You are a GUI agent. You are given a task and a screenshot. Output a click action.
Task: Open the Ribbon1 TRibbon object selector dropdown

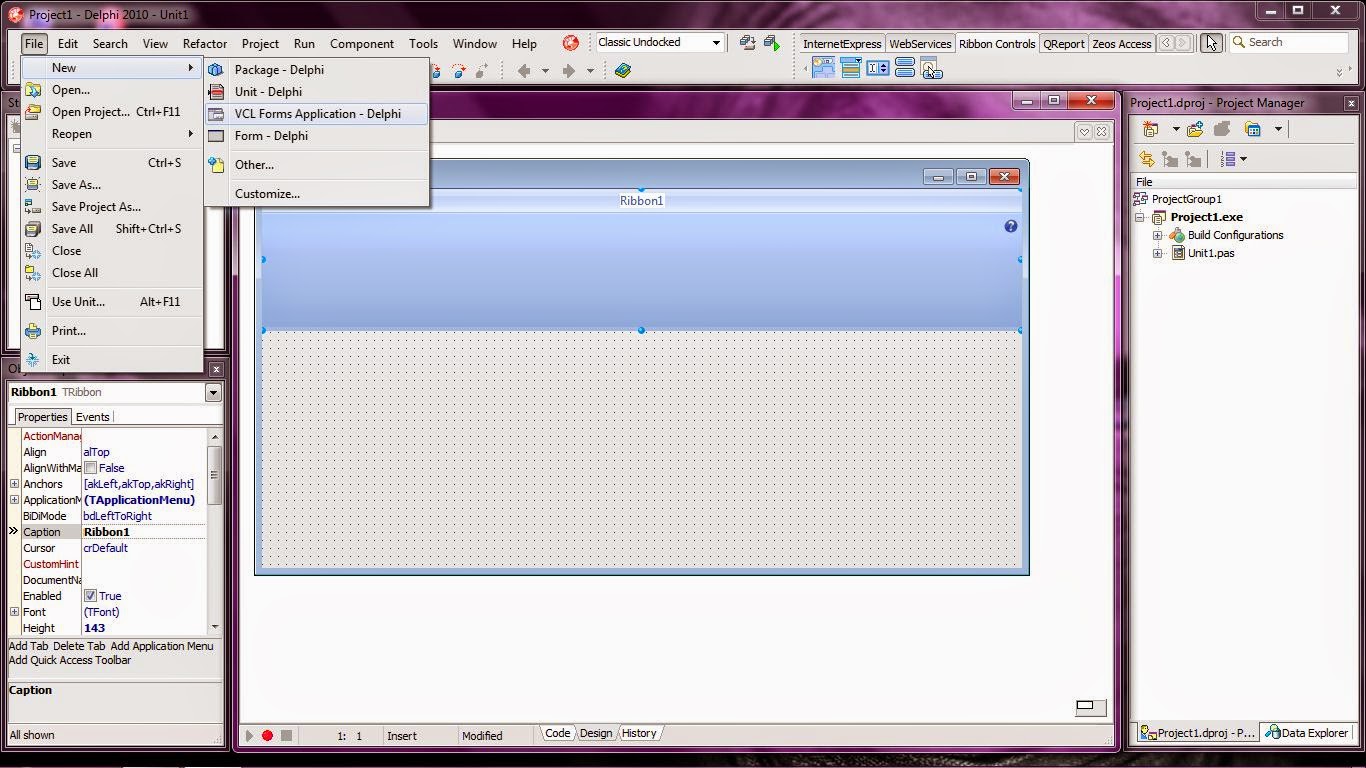pos(213,393)
